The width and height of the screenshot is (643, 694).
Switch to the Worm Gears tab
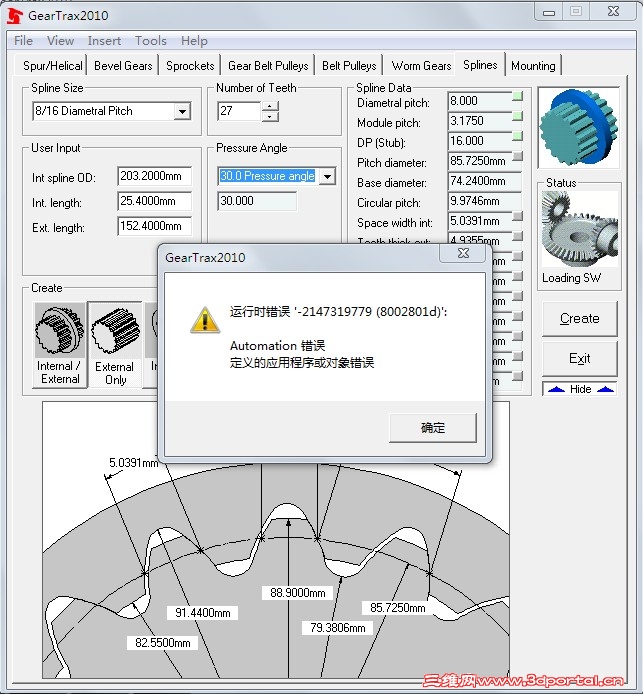point(421,66)
